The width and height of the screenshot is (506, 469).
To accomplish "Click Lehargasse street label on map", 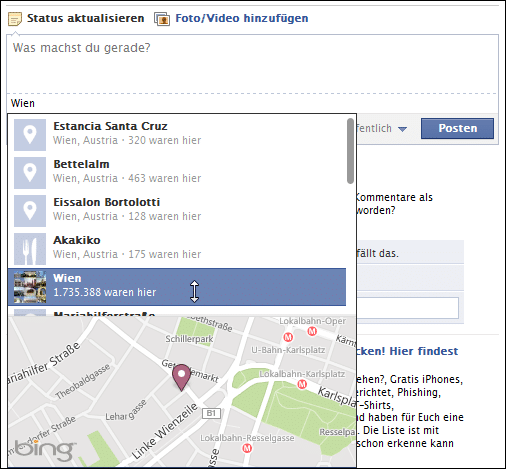I will coord(126,411).
